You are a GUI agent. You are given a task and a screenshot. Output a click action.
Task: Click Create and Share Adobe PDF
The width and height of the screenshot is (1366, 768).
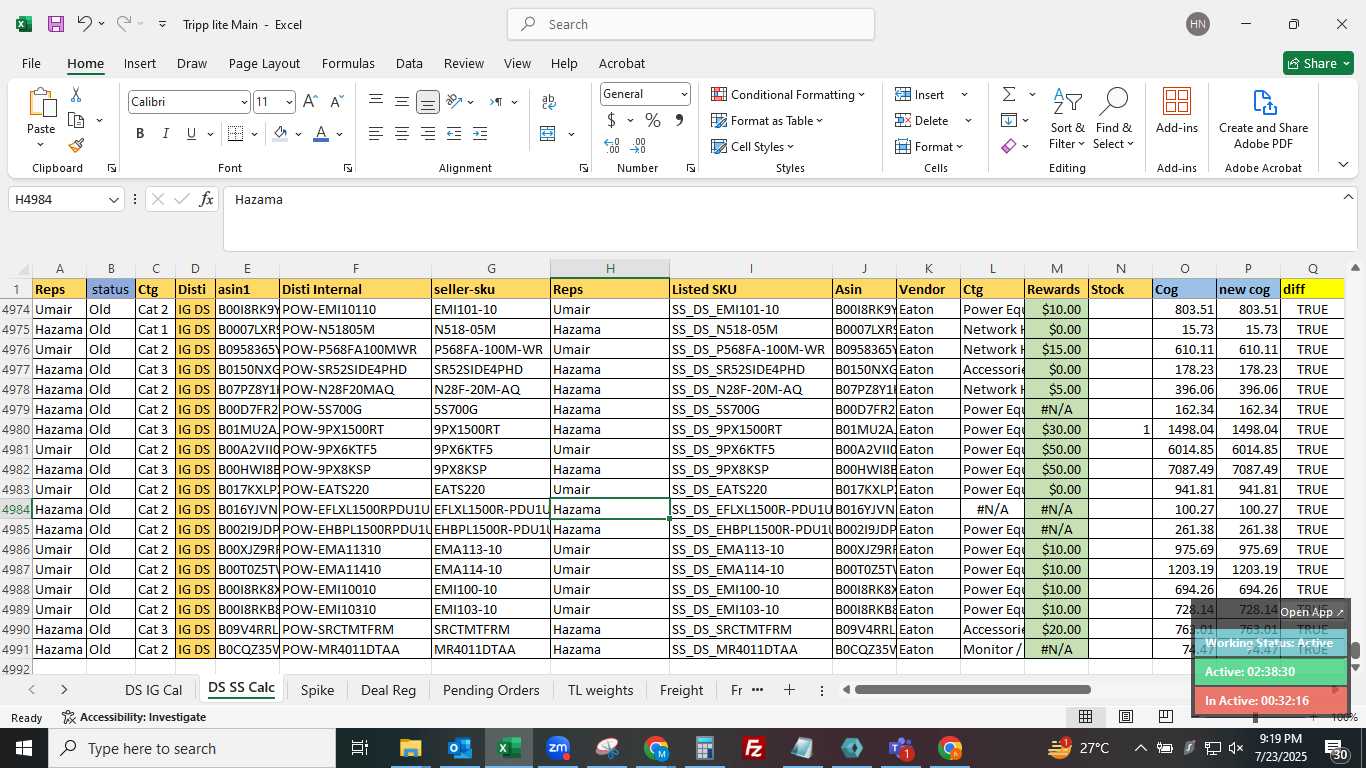click(x=1264, y=119)
